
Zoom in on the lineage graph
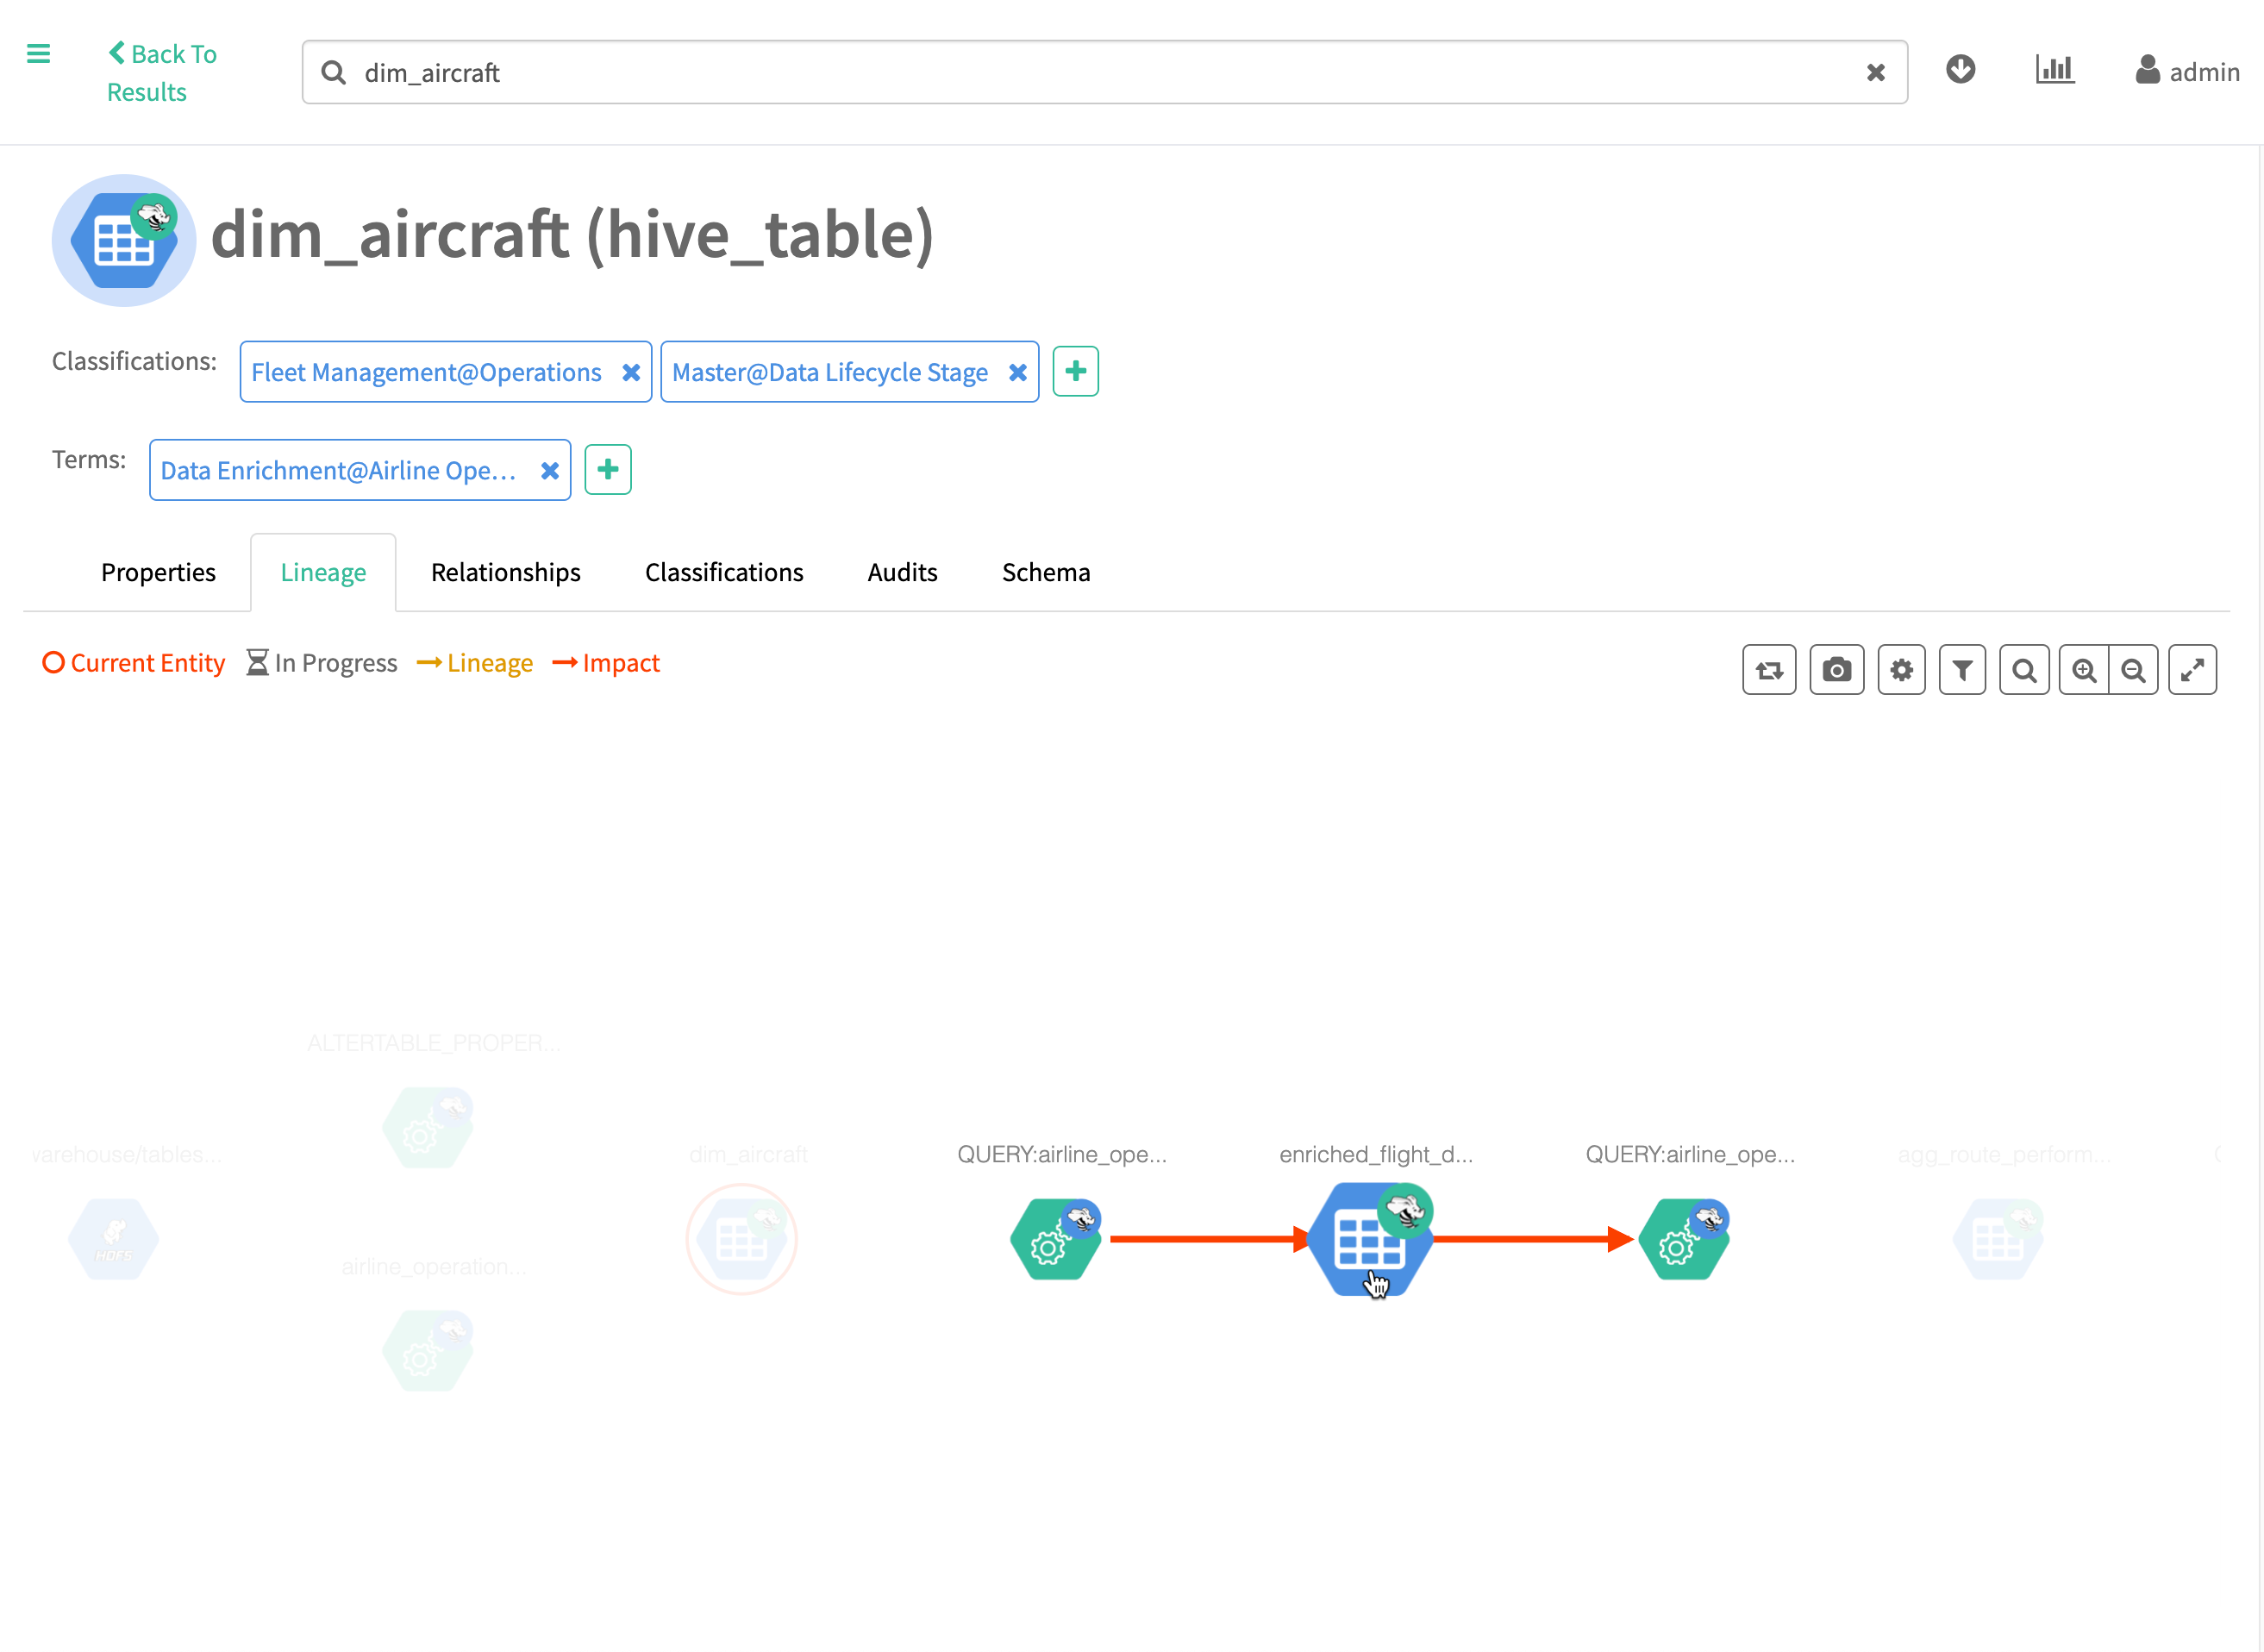(2084, 670)
